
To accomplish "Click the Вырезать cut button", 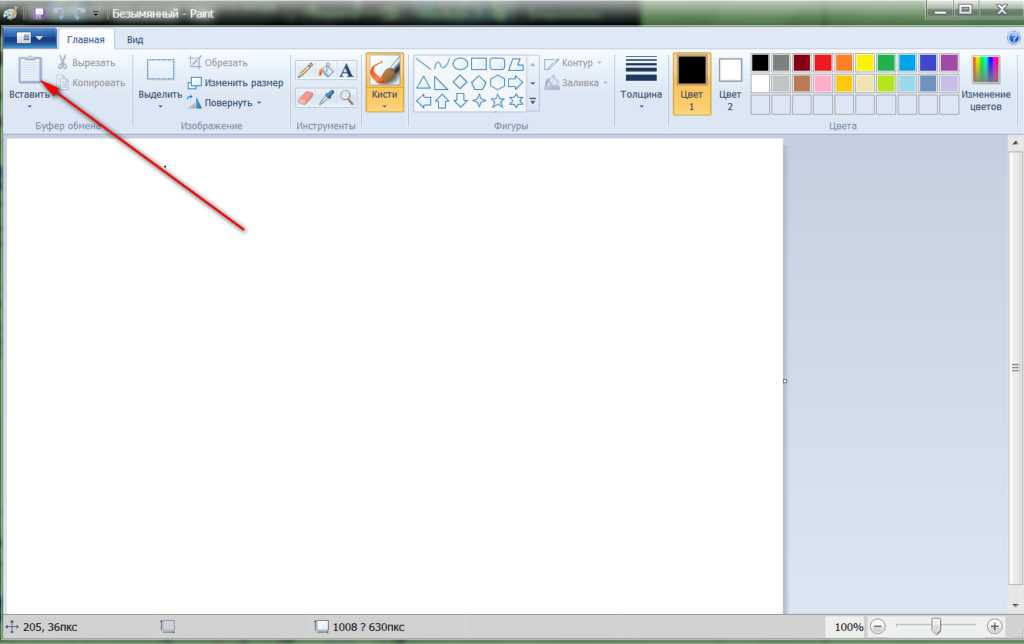I will coord(86,63).
